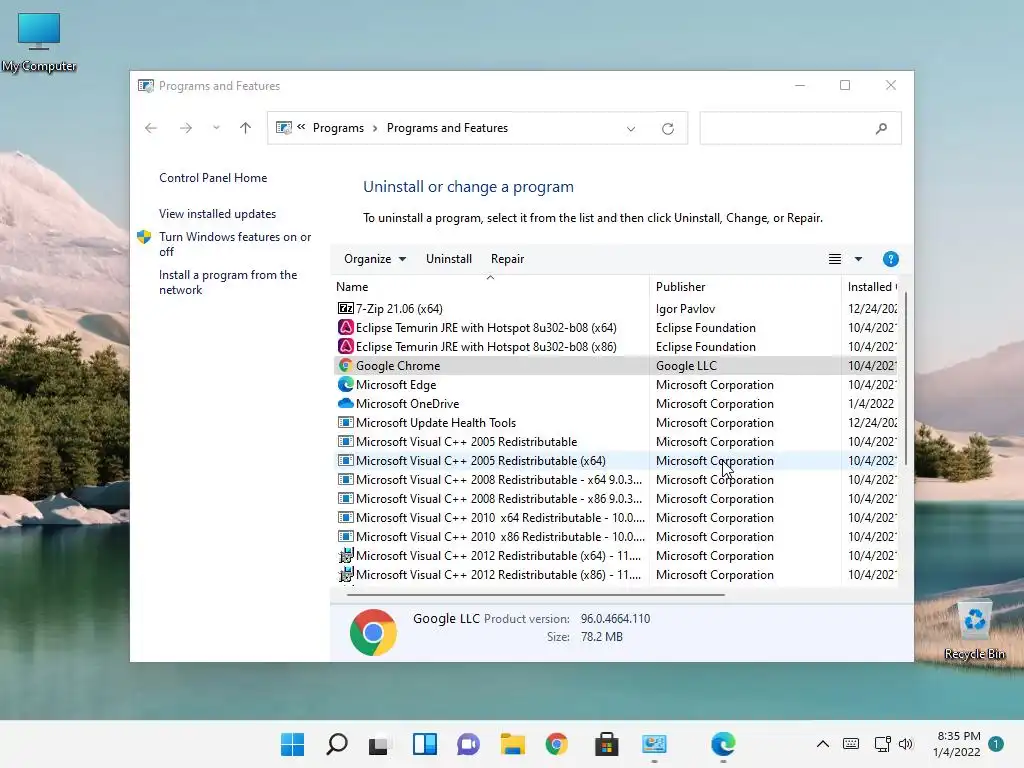Image resolution: width=1024 pixels, height=768 pixels.
Task: Click the Repair toolbar button
Action: (x=507, y=259)
